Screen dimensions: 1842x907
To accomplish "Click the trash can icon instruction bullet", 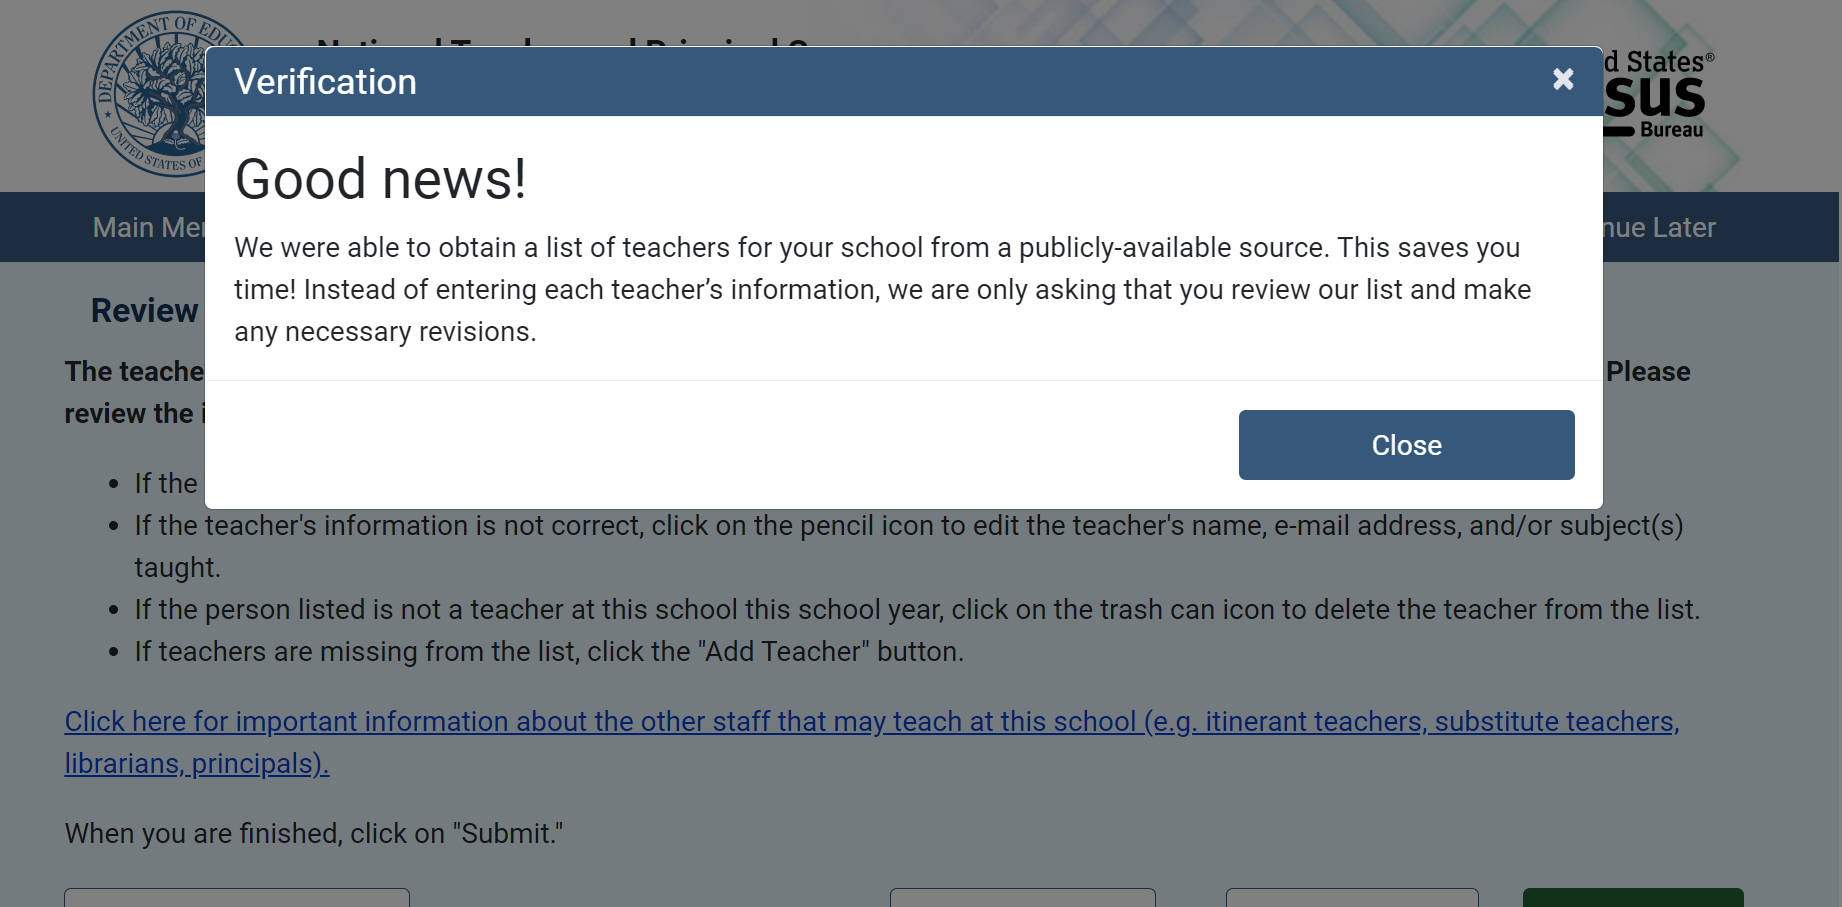I will [916, 610].
